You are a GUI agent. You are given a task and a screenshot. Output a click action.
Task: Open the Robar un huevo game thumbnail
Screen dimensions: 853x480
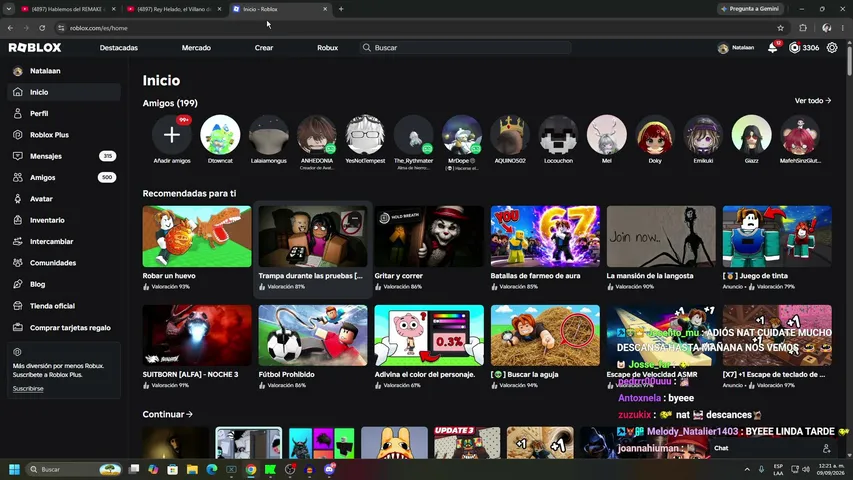click(197, 236)
